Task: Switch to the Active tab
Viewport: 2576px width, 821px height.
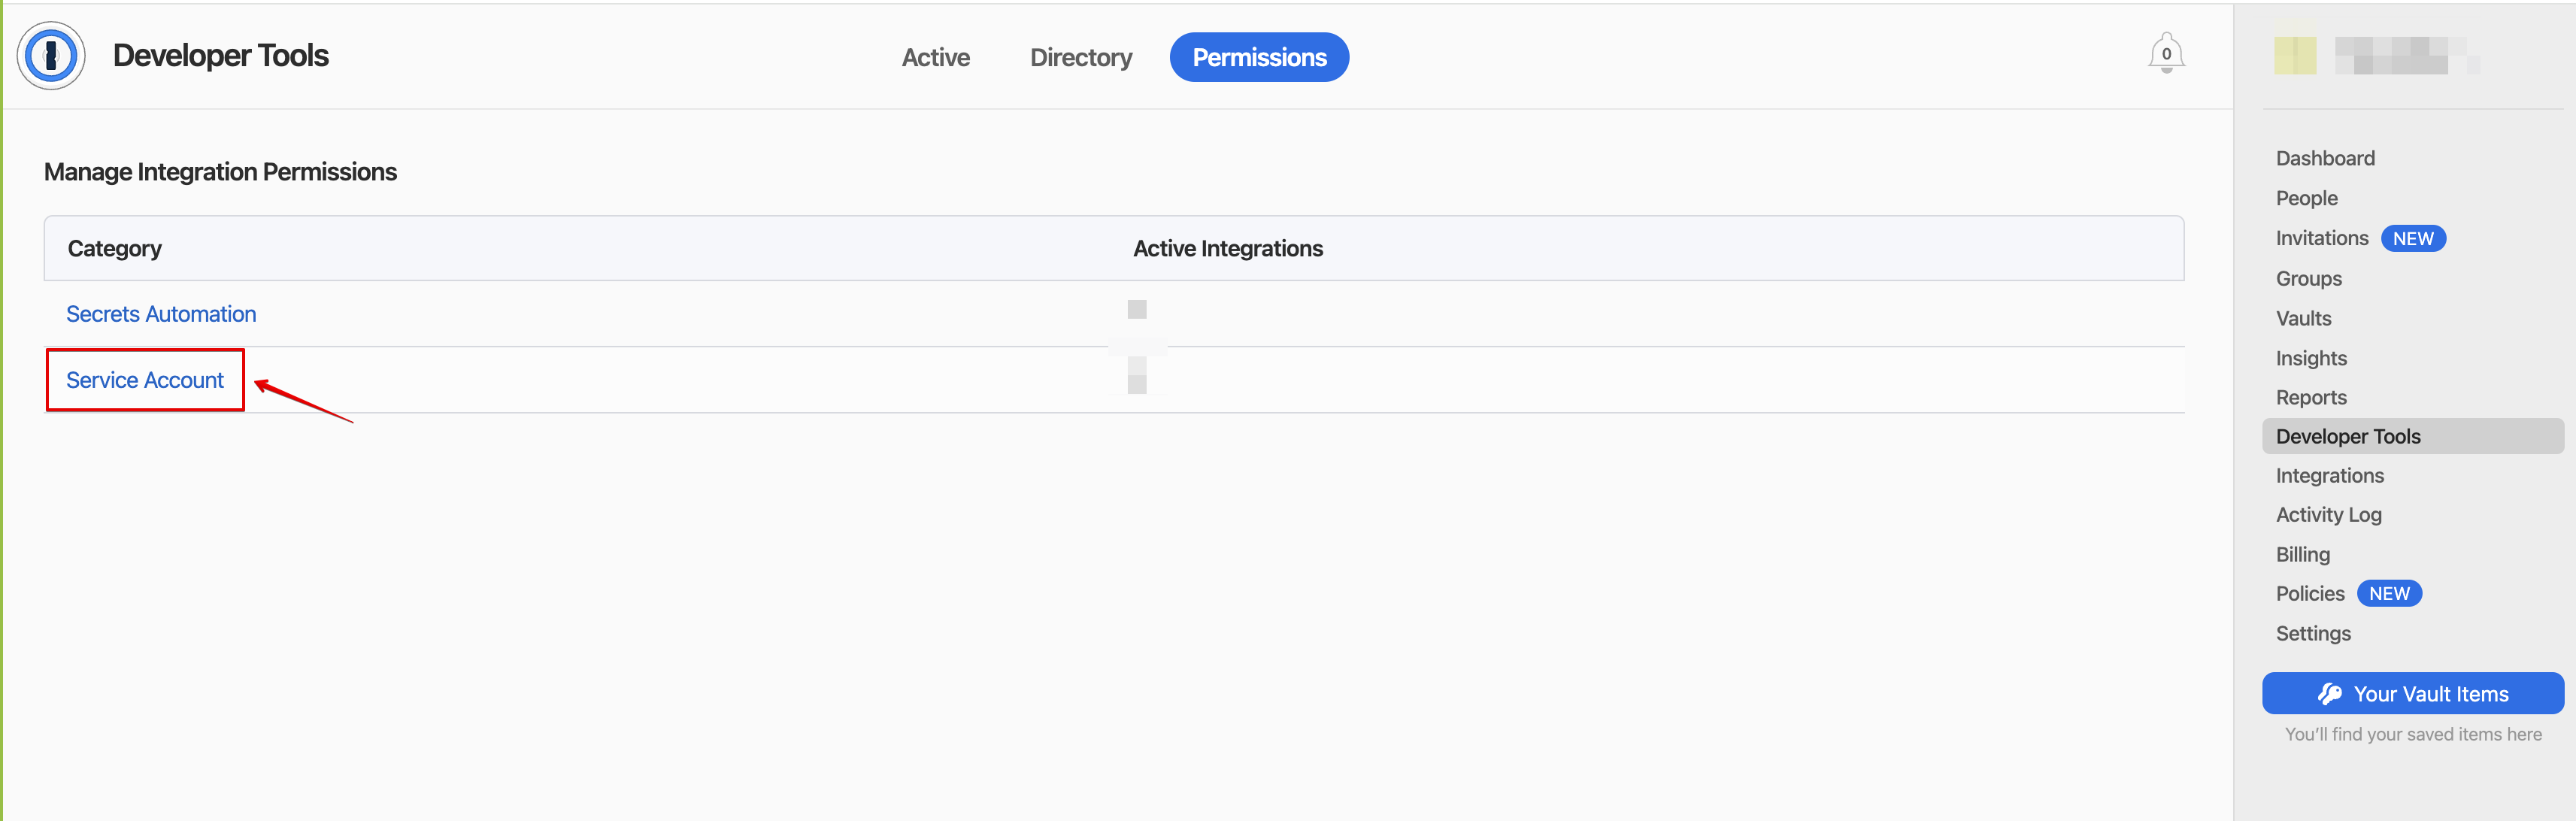Action: (936, 57)
